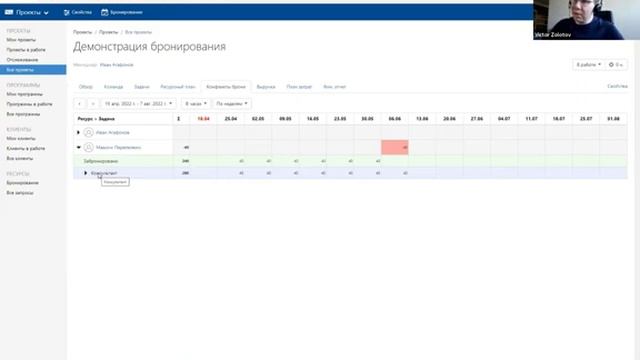
Task: Open manager Иван Агафонов link
Action: 117,65
